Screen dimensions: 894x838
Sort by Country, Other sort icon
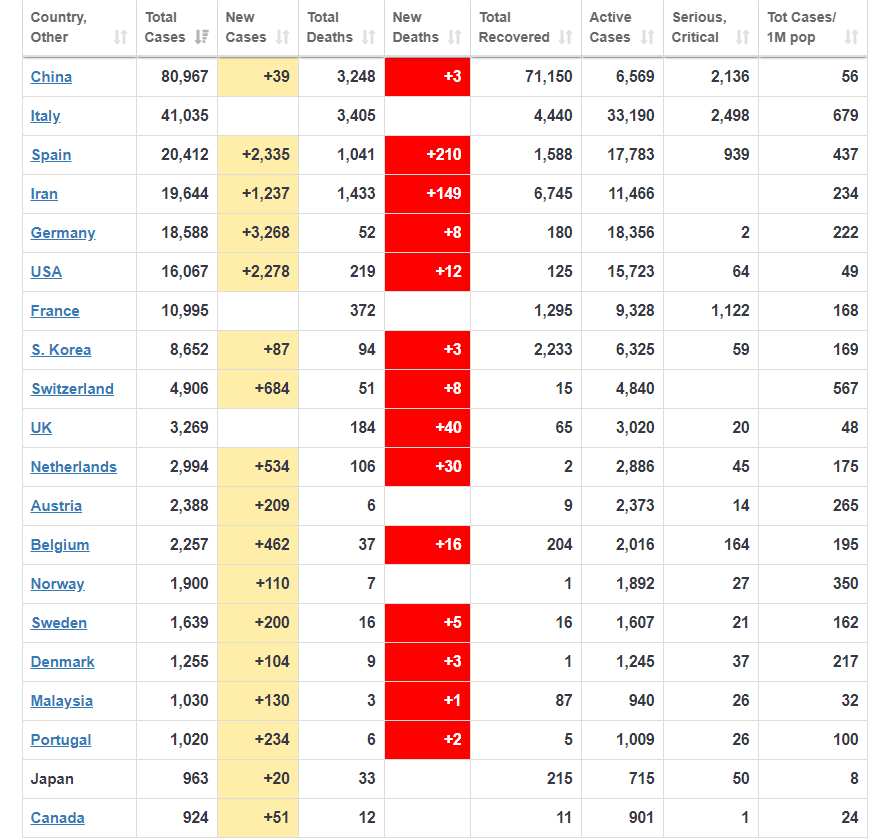(120, 38)
